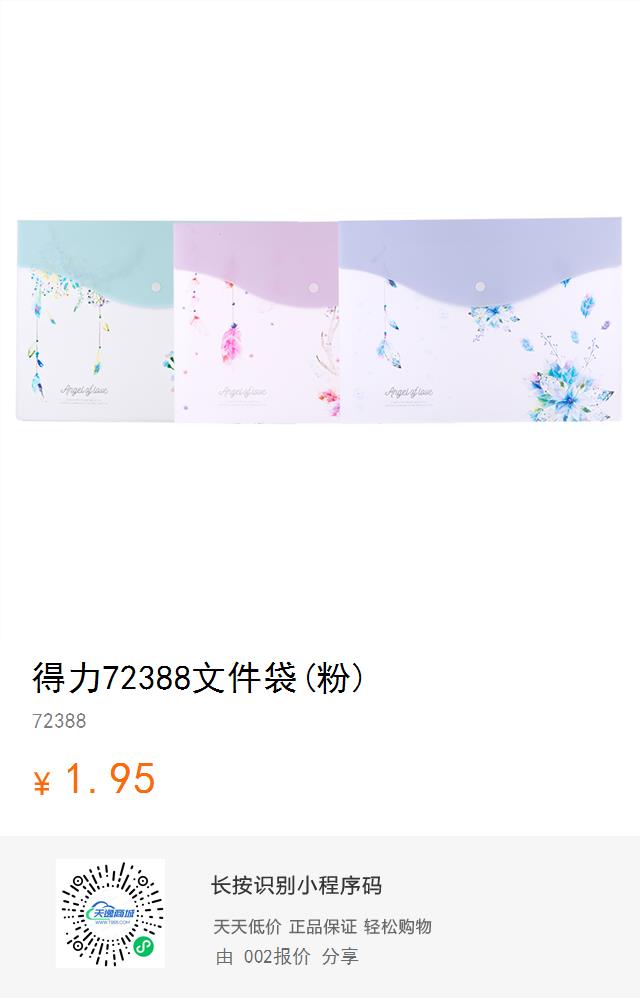Viewport: 640px width, 998px height.
Task: Click the green mini-program icon on QR code
Action: pyautogui.click(x=143, y=947)
